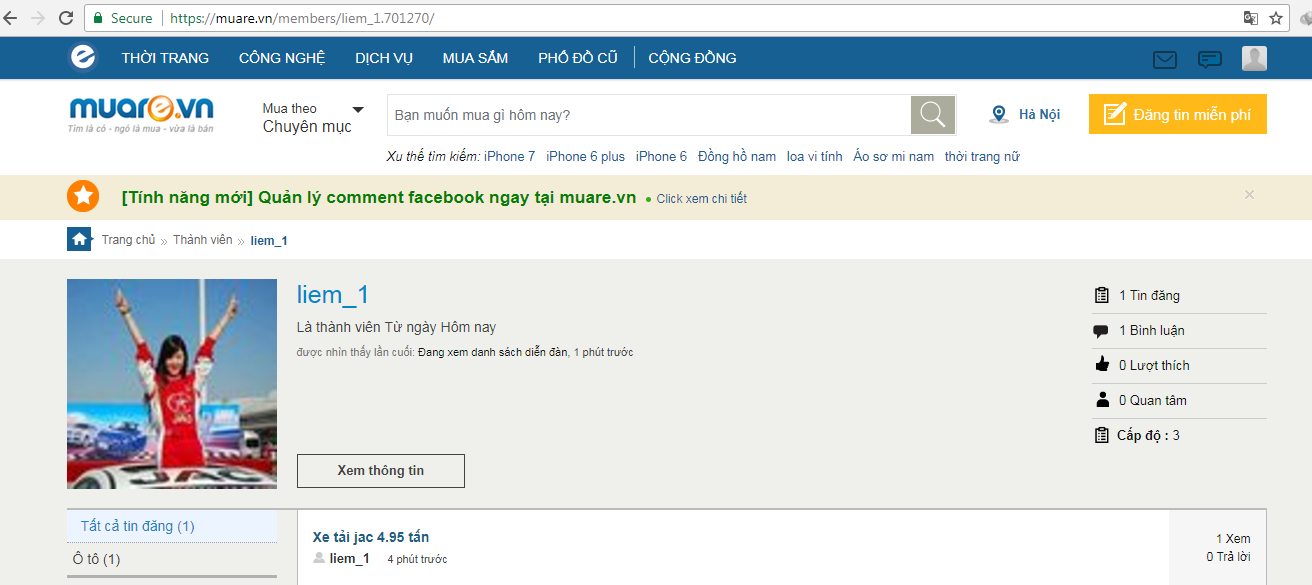The height and width of the screenshot is (585, 1312).
Task: Open the chat messages icon
Action: [x=1210, y=59]
